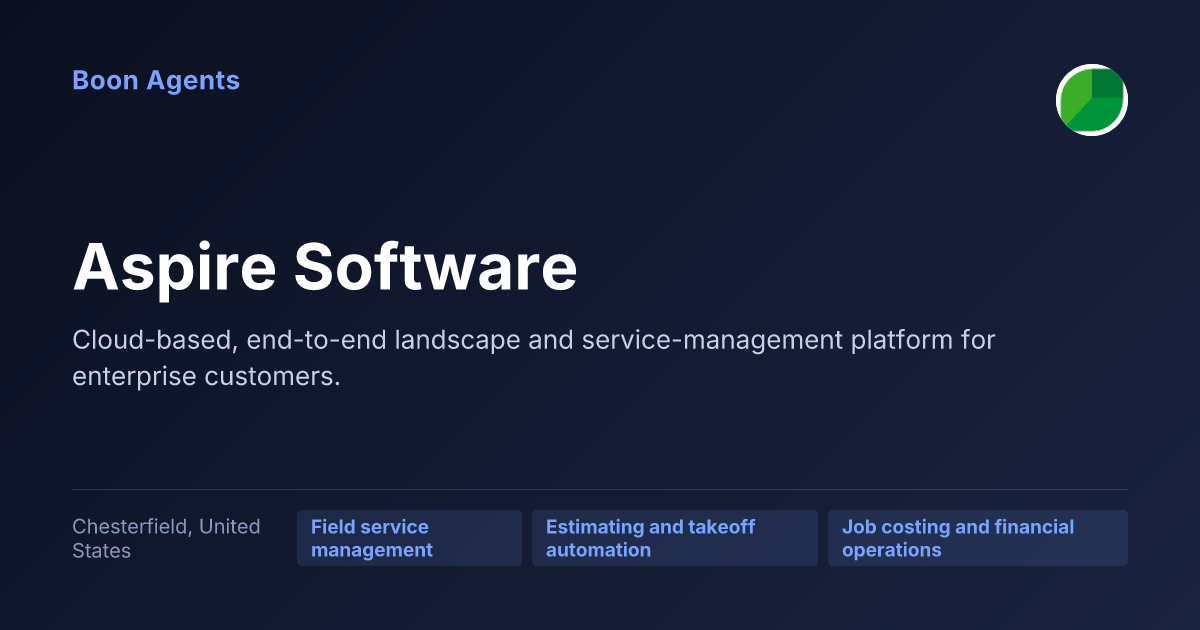The image size is (1200, 630).
Task: Click the green pie-chart Aspire logo icon
Action: tap(1092, 100)
